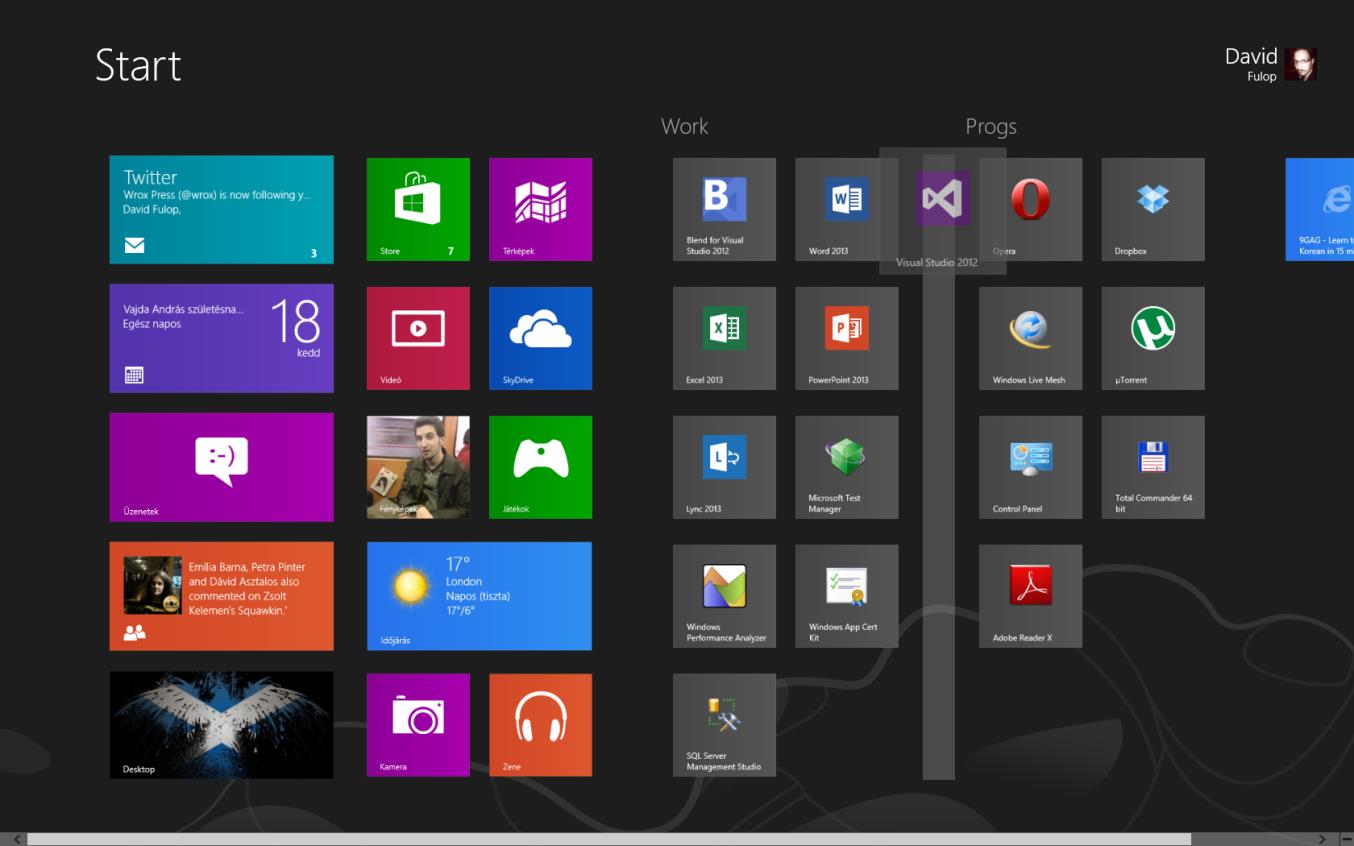The height and width of the screenshot is (846, 1354).
Task: Open Windows Performance Analyzer tile
Action: click(724, 596)
